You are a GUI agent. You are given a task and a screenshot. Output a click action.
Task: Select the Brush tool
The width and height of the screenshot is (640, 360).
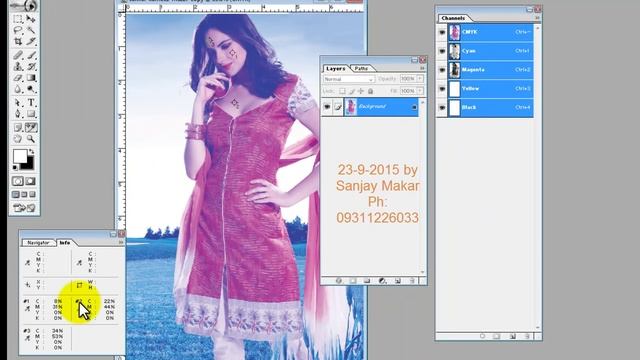pos(31,55)
